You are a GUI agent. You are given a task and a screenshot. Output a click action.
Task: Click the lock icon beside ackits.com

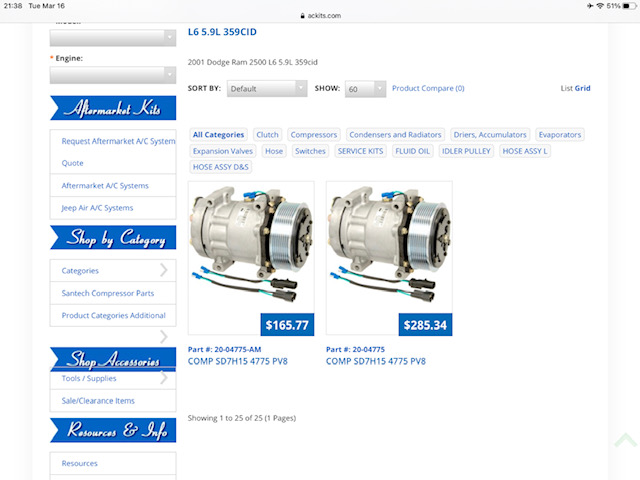(301, 16)
